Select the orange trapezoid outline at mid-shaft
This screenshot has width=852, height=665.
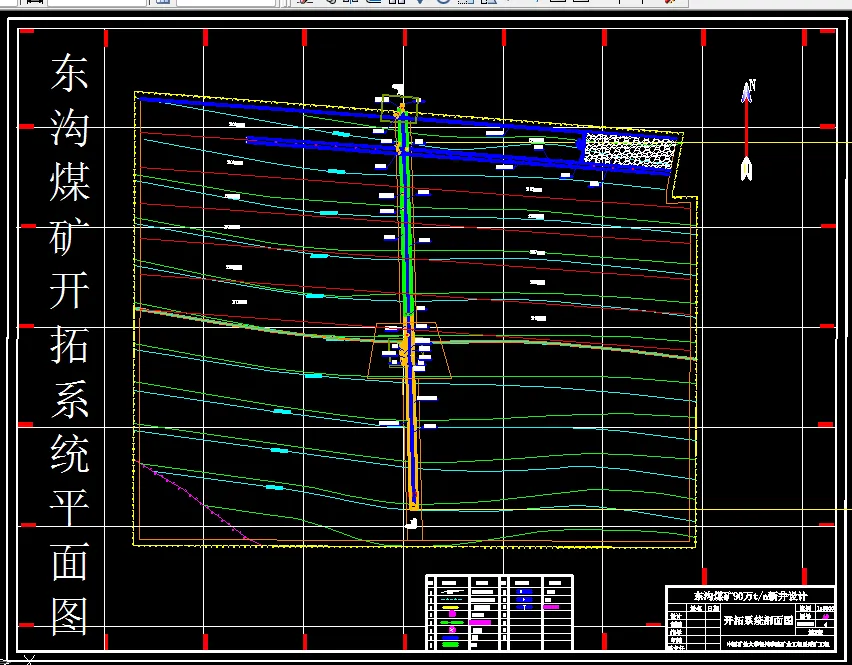(409, 351)
